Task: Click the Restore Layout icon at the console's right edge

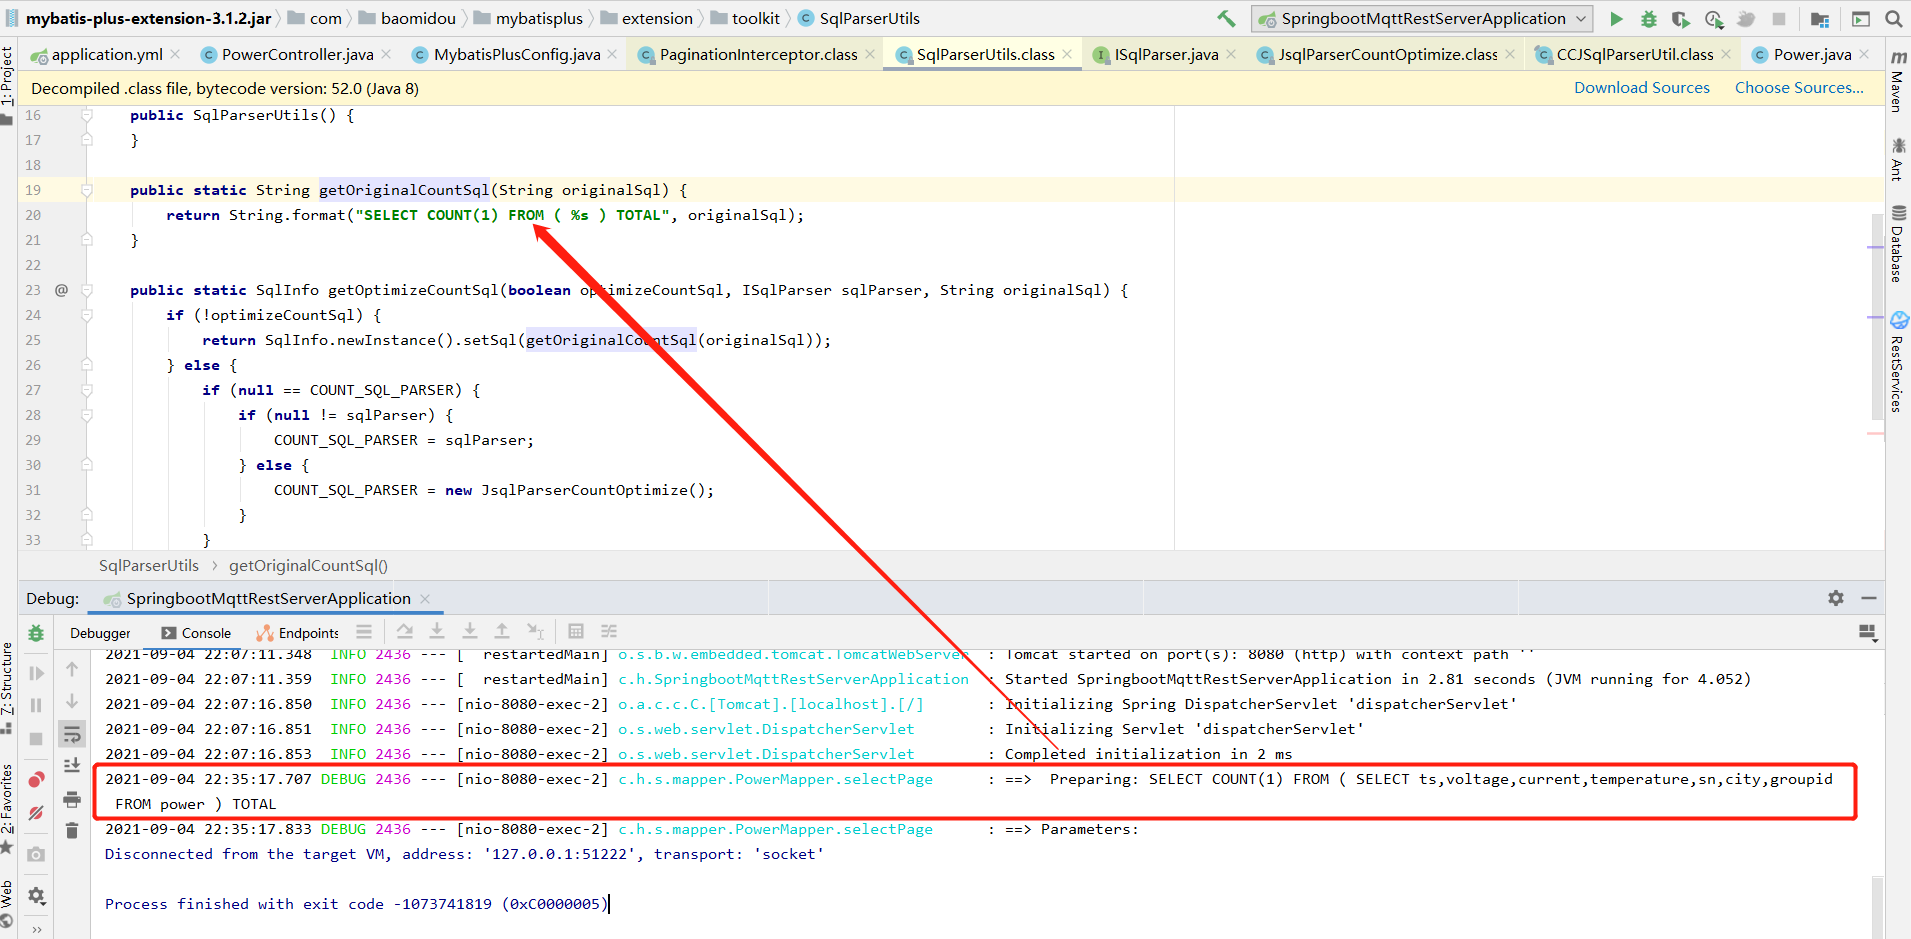Action: [x=1867, y=632]
